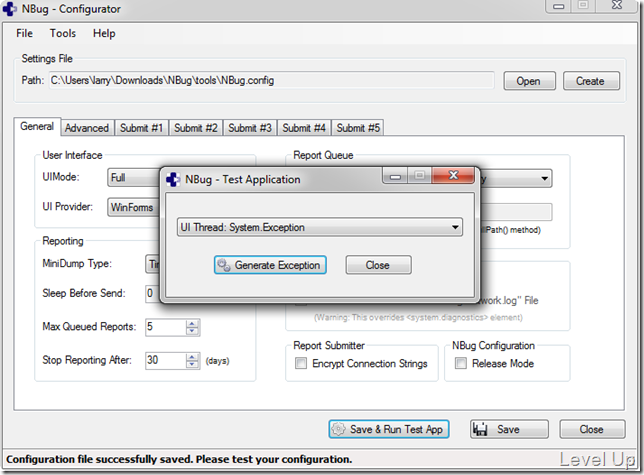Screen dimensions: 644x475
Task: Switch to the Advanced tab
Action: coord(87,128)
